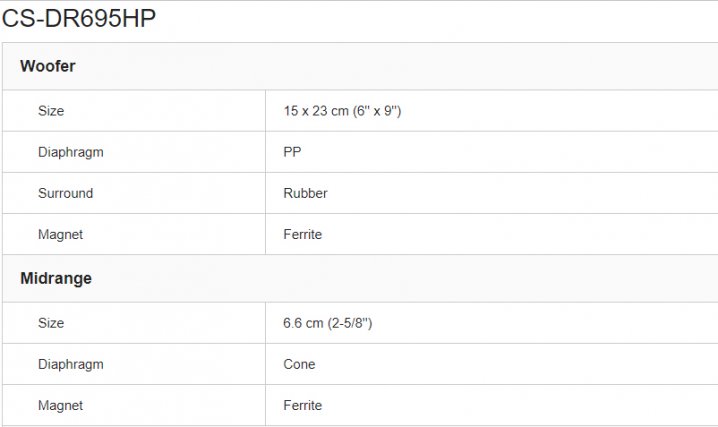Viewport: 718px width, 427px height.
Task: Click empty area right of Woofer heading
Action: (400, 66)
